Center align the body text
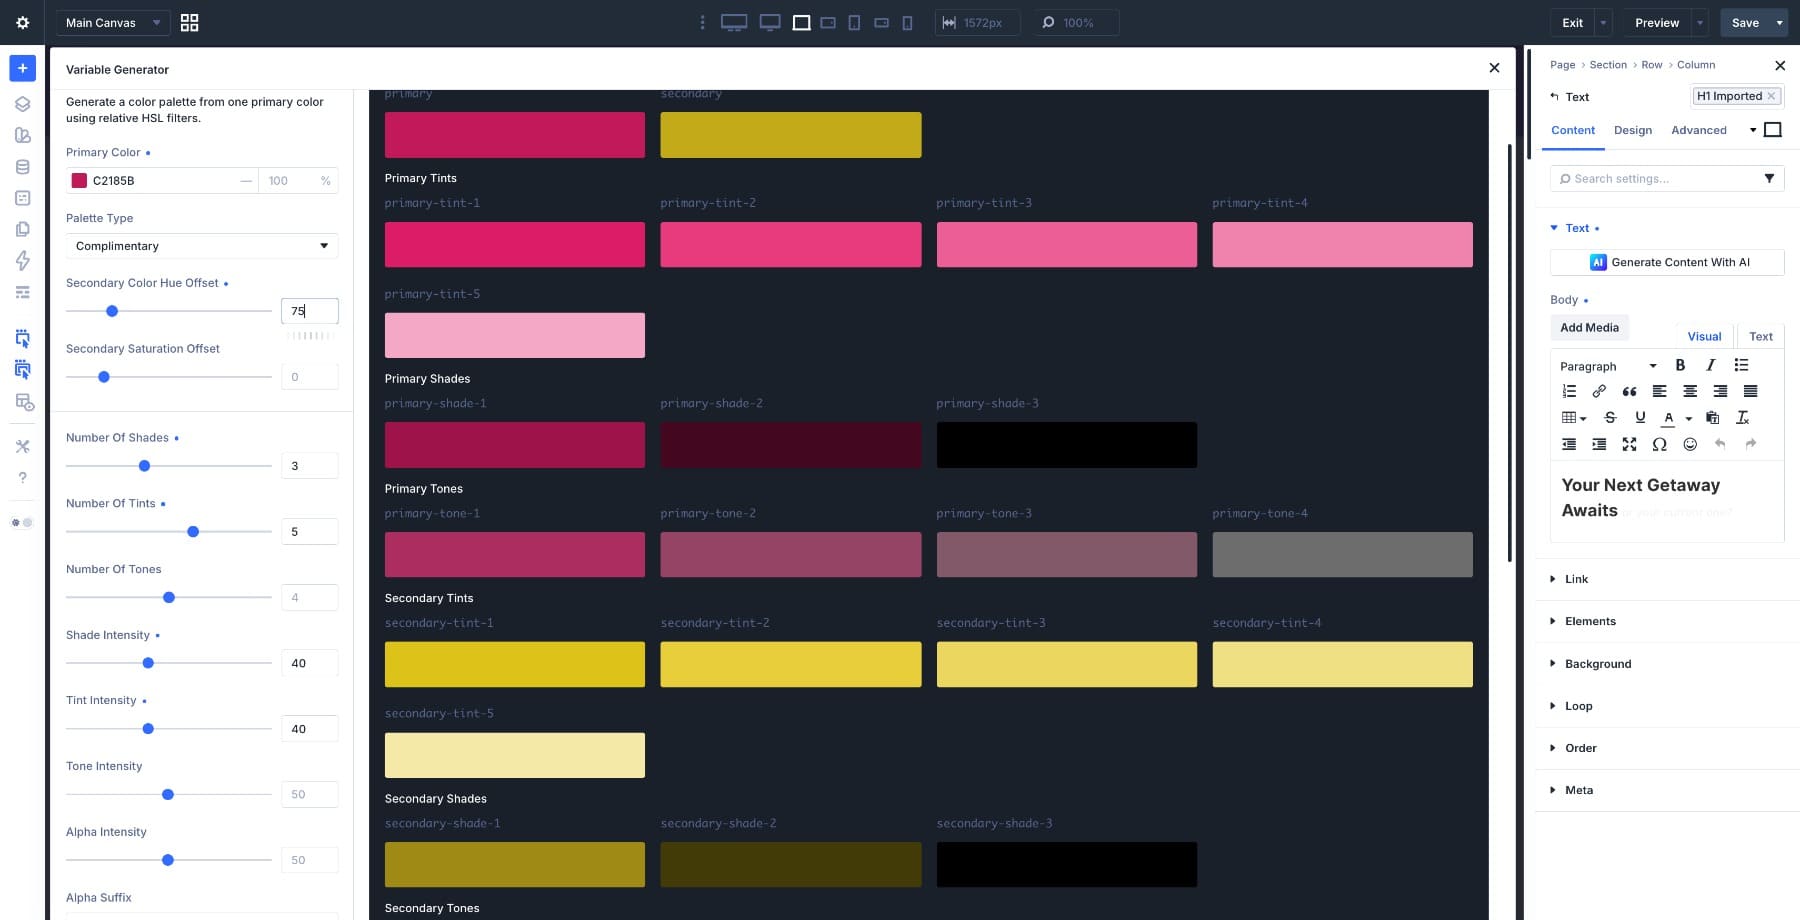The width and height of the screenshot is (1800, 920). coord(1690,391)
